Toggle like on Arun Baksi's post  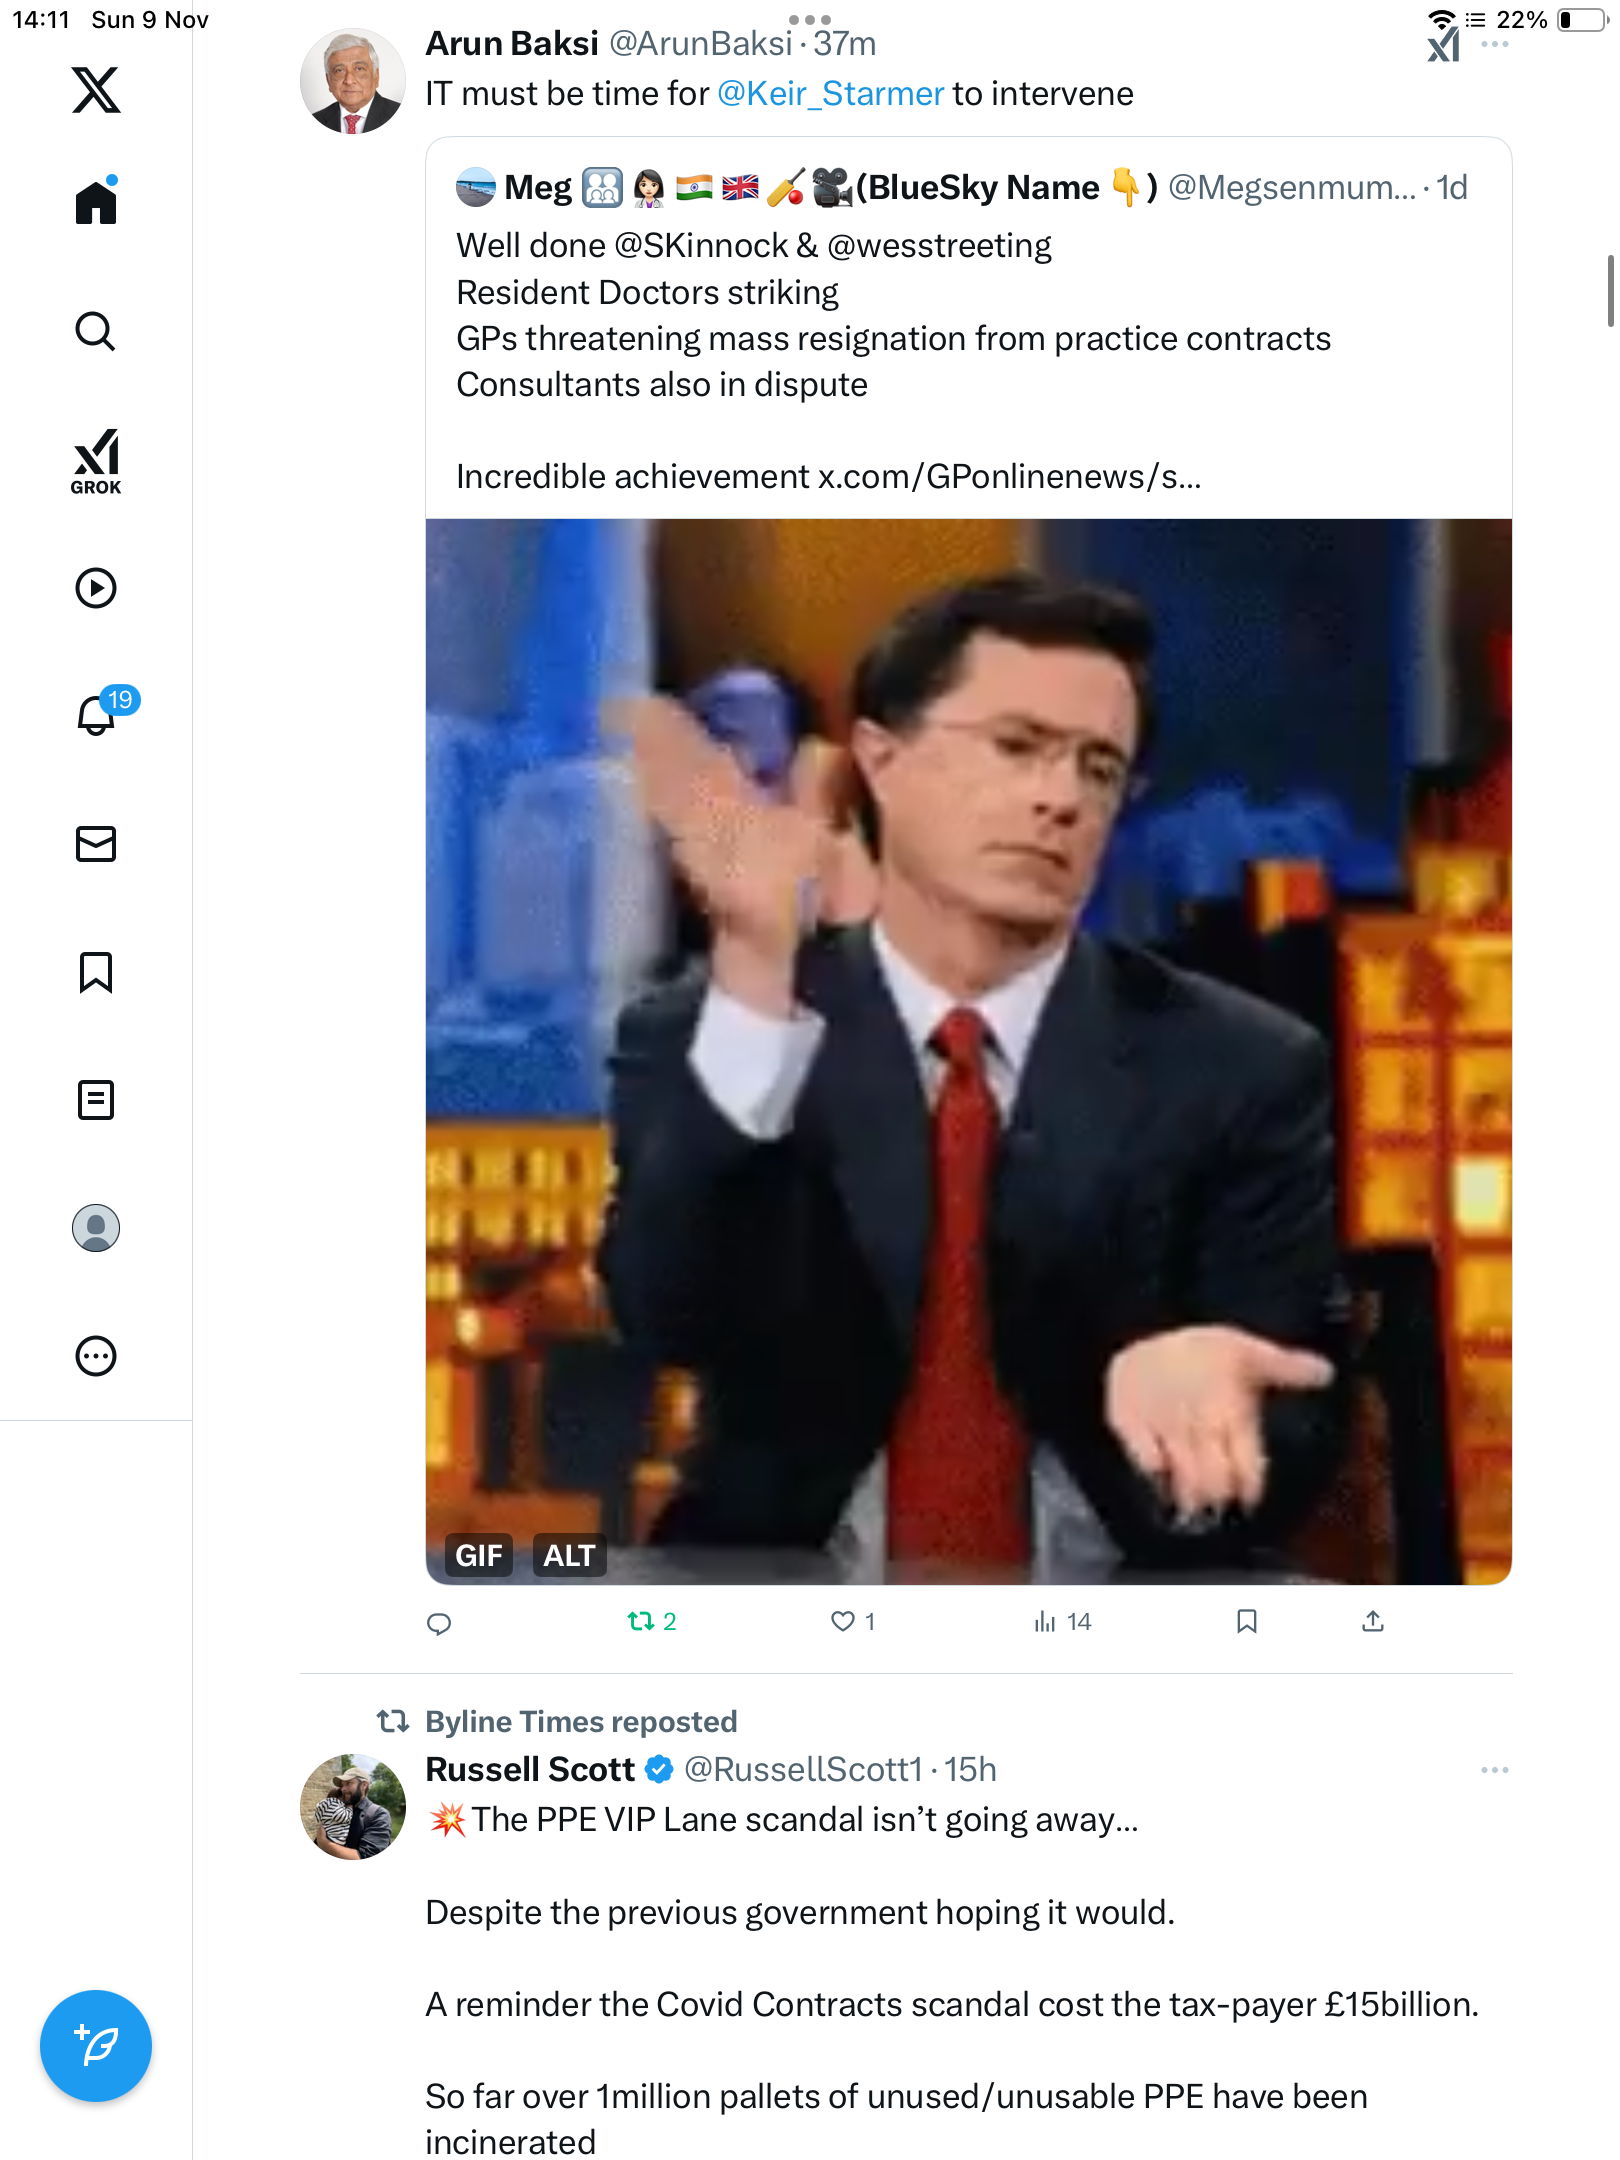843,1621
